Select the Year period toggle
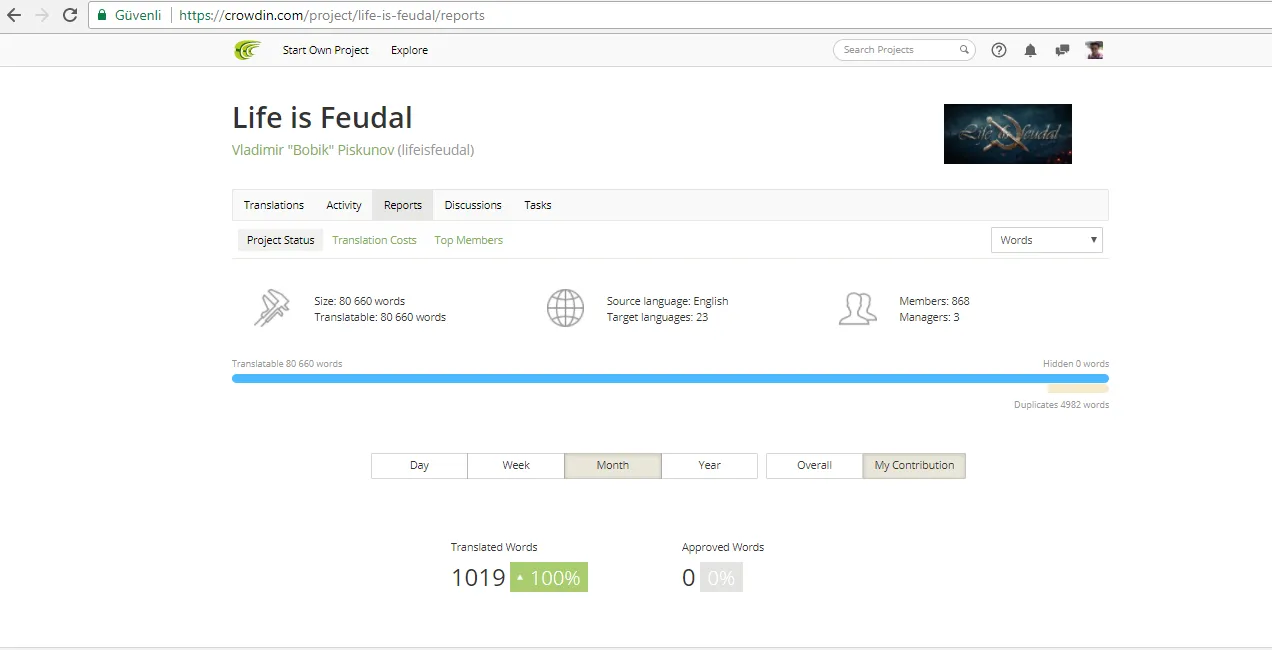 [x=710, y=465]
